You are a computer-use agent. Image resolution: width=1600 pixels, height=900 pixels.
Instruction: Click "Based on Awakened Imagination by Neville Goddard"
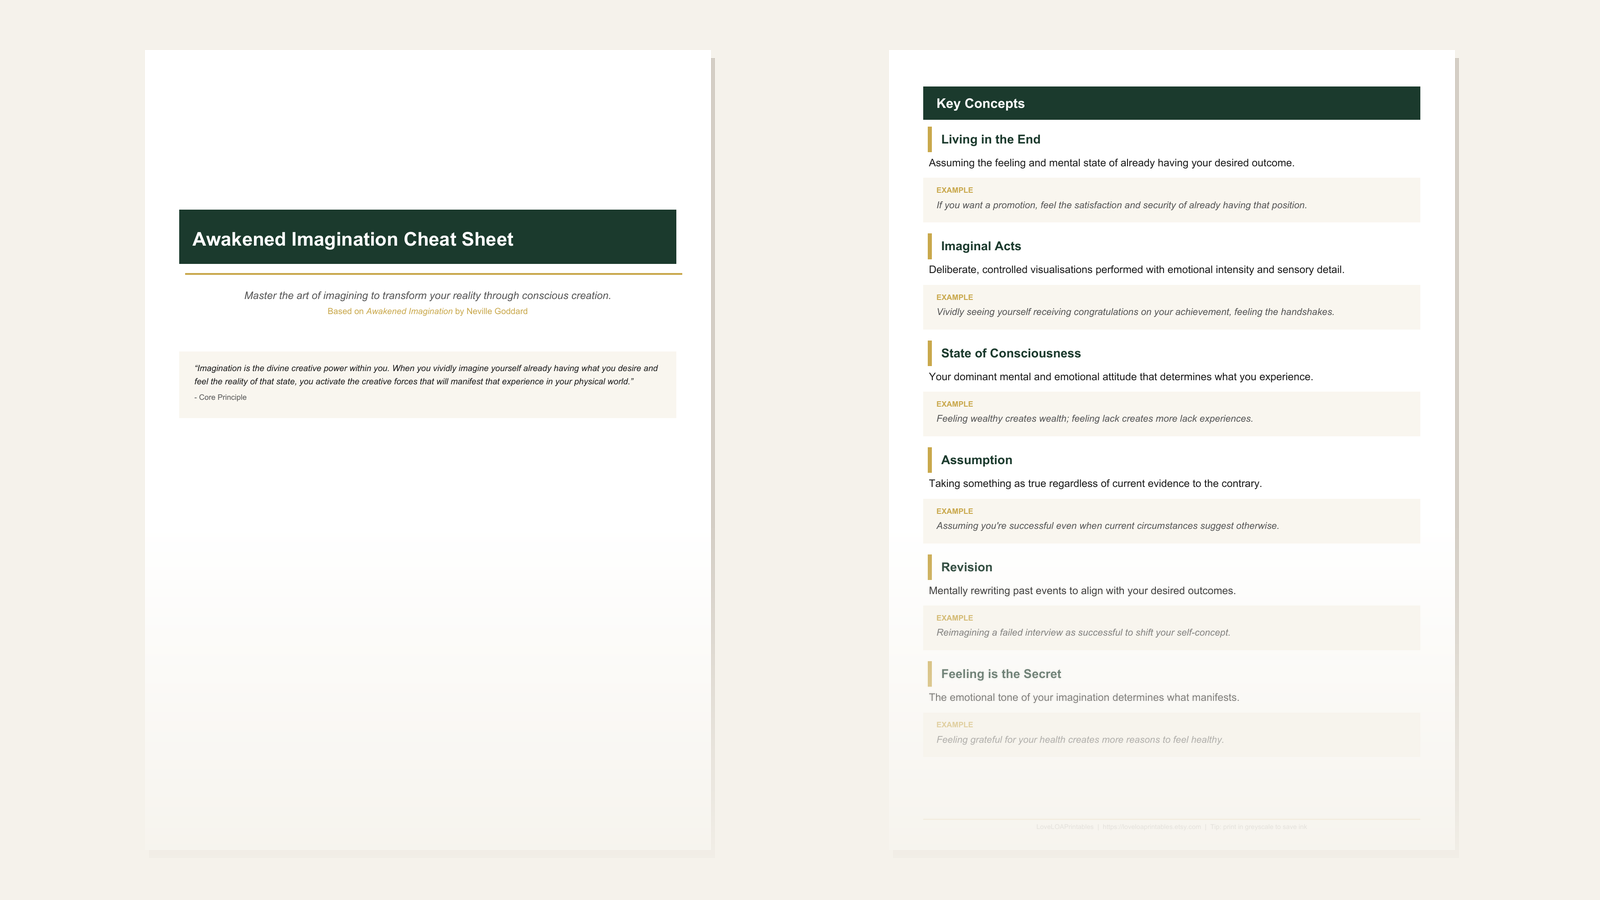point(427,312)
